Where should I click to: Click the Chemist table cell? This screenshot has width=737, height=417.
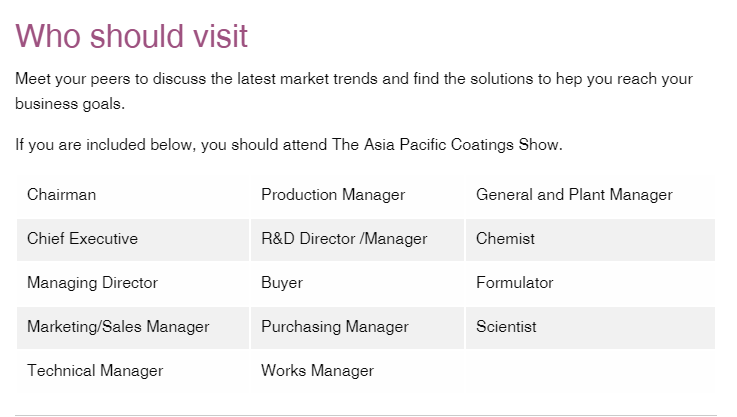[505, 239]
